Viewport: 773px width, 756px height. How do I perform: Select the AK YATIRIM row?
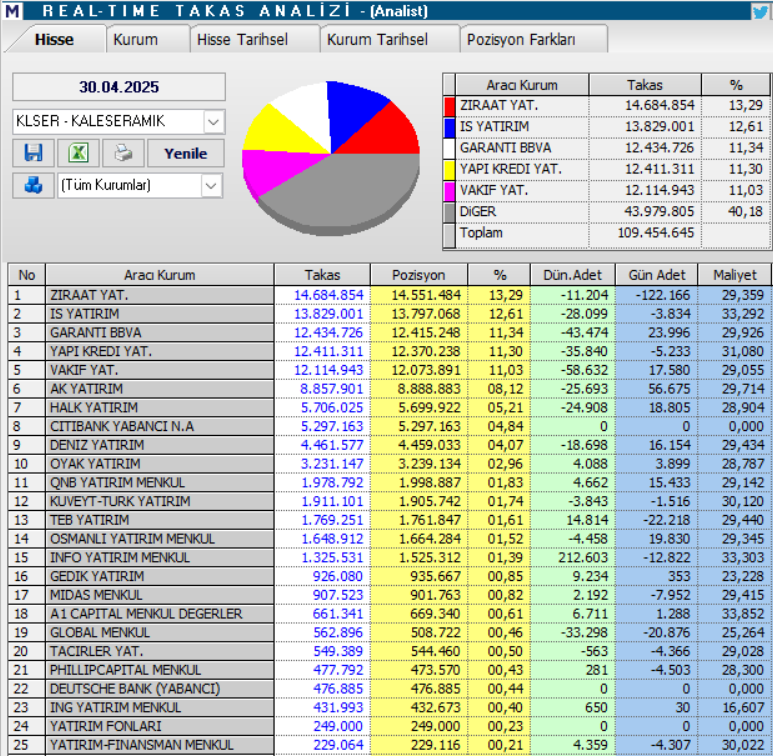389,389
